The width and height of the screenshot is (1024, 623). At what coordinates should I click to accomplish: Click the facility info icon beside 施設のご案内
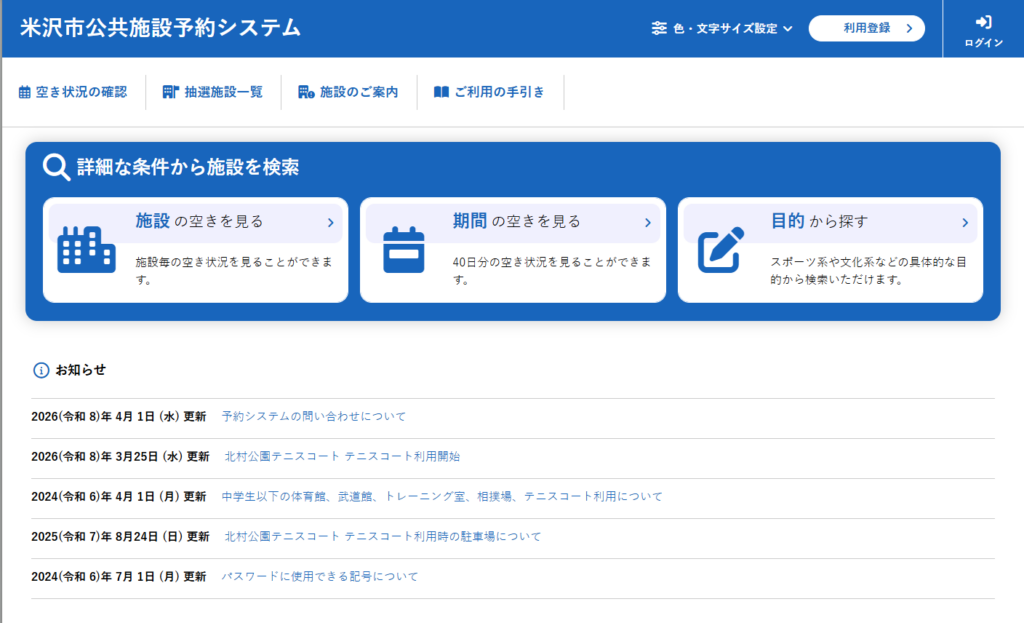pyautogui.click(x=306, y=92)
